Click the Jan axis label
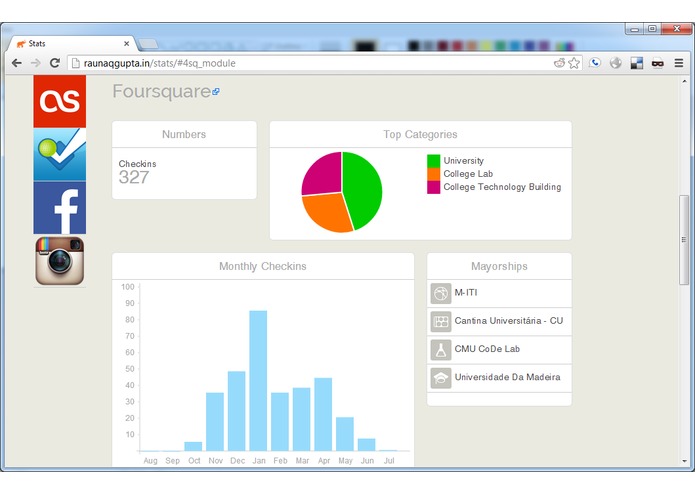Image resolution: width=695 pixels, height=494 pixels. [259, 461]
